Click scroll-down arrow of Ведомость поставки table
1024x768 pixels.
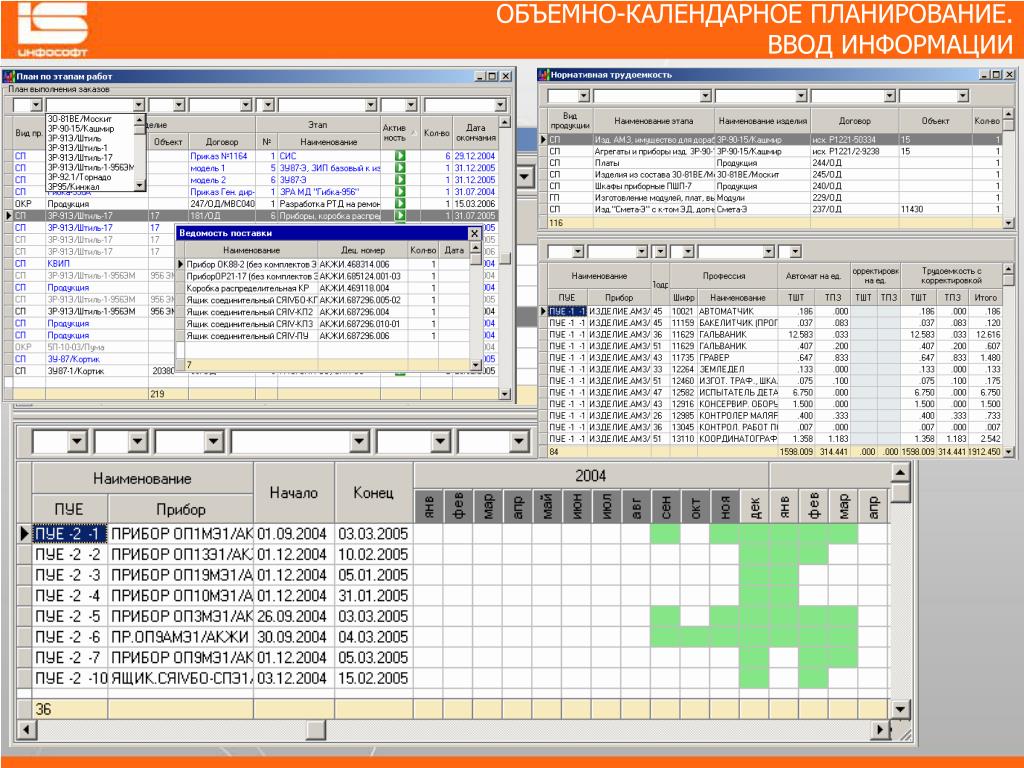pos(475,364)
